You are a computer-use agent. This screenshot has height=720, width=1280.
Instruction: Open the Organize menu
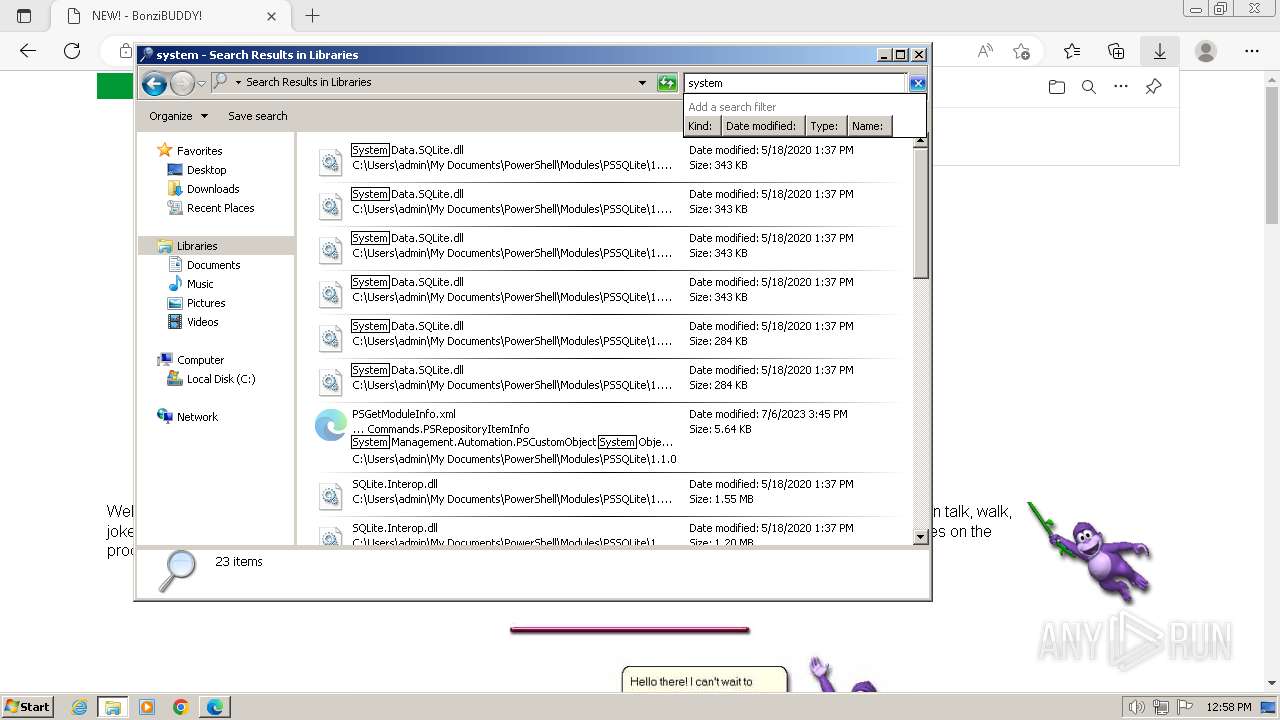[178, 116]
